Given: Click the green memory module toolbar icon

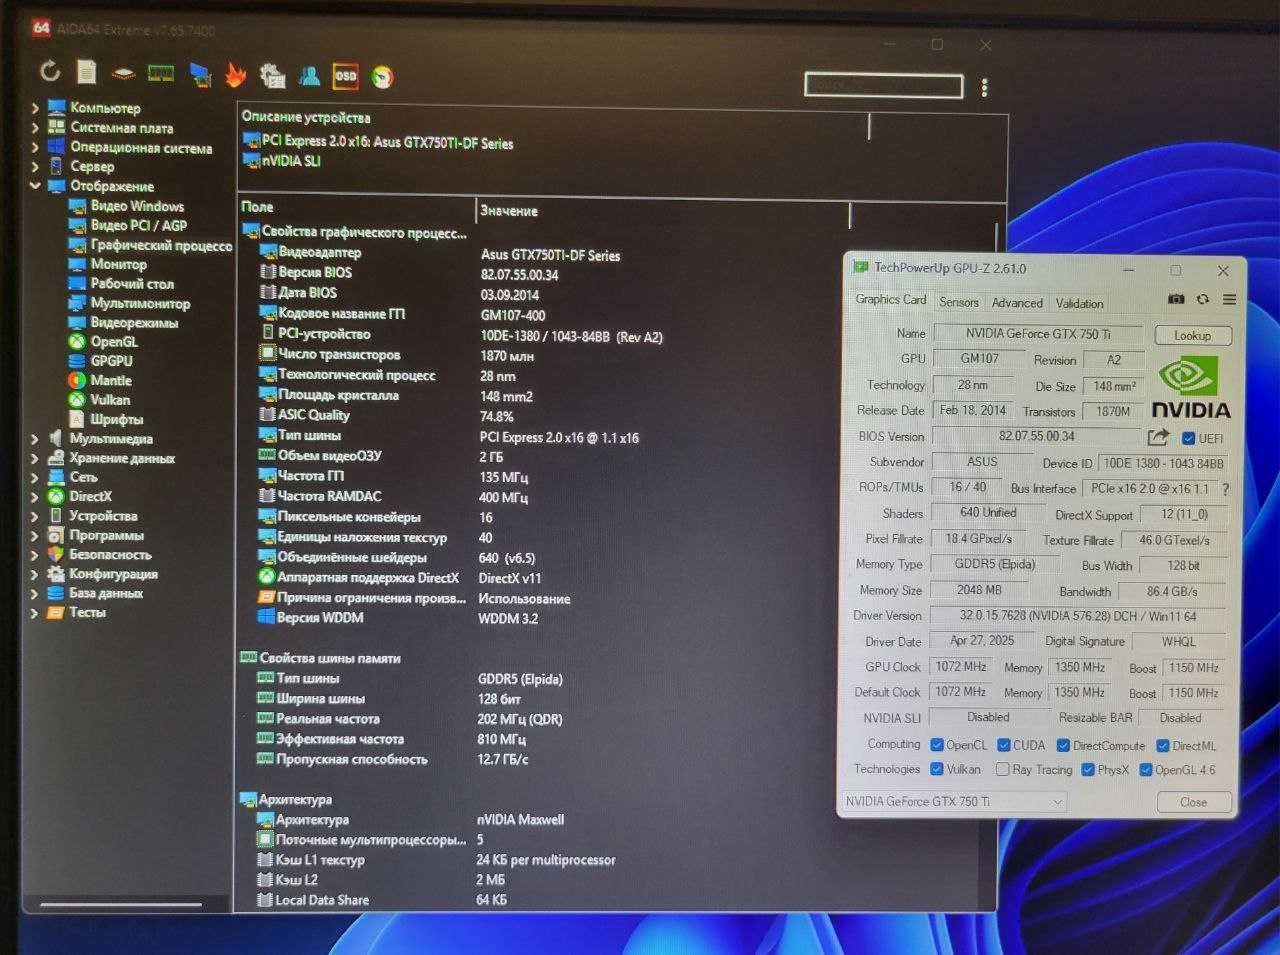Looking at the screenshot, I should (160, 73).
